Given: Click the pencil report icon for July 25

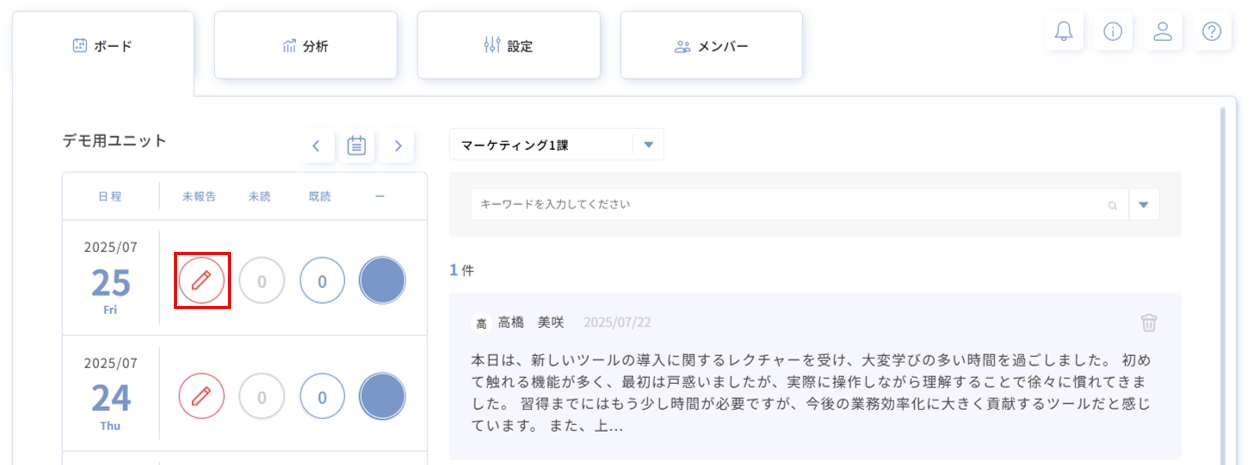Looking at the screenshot, I should [202, 280].
